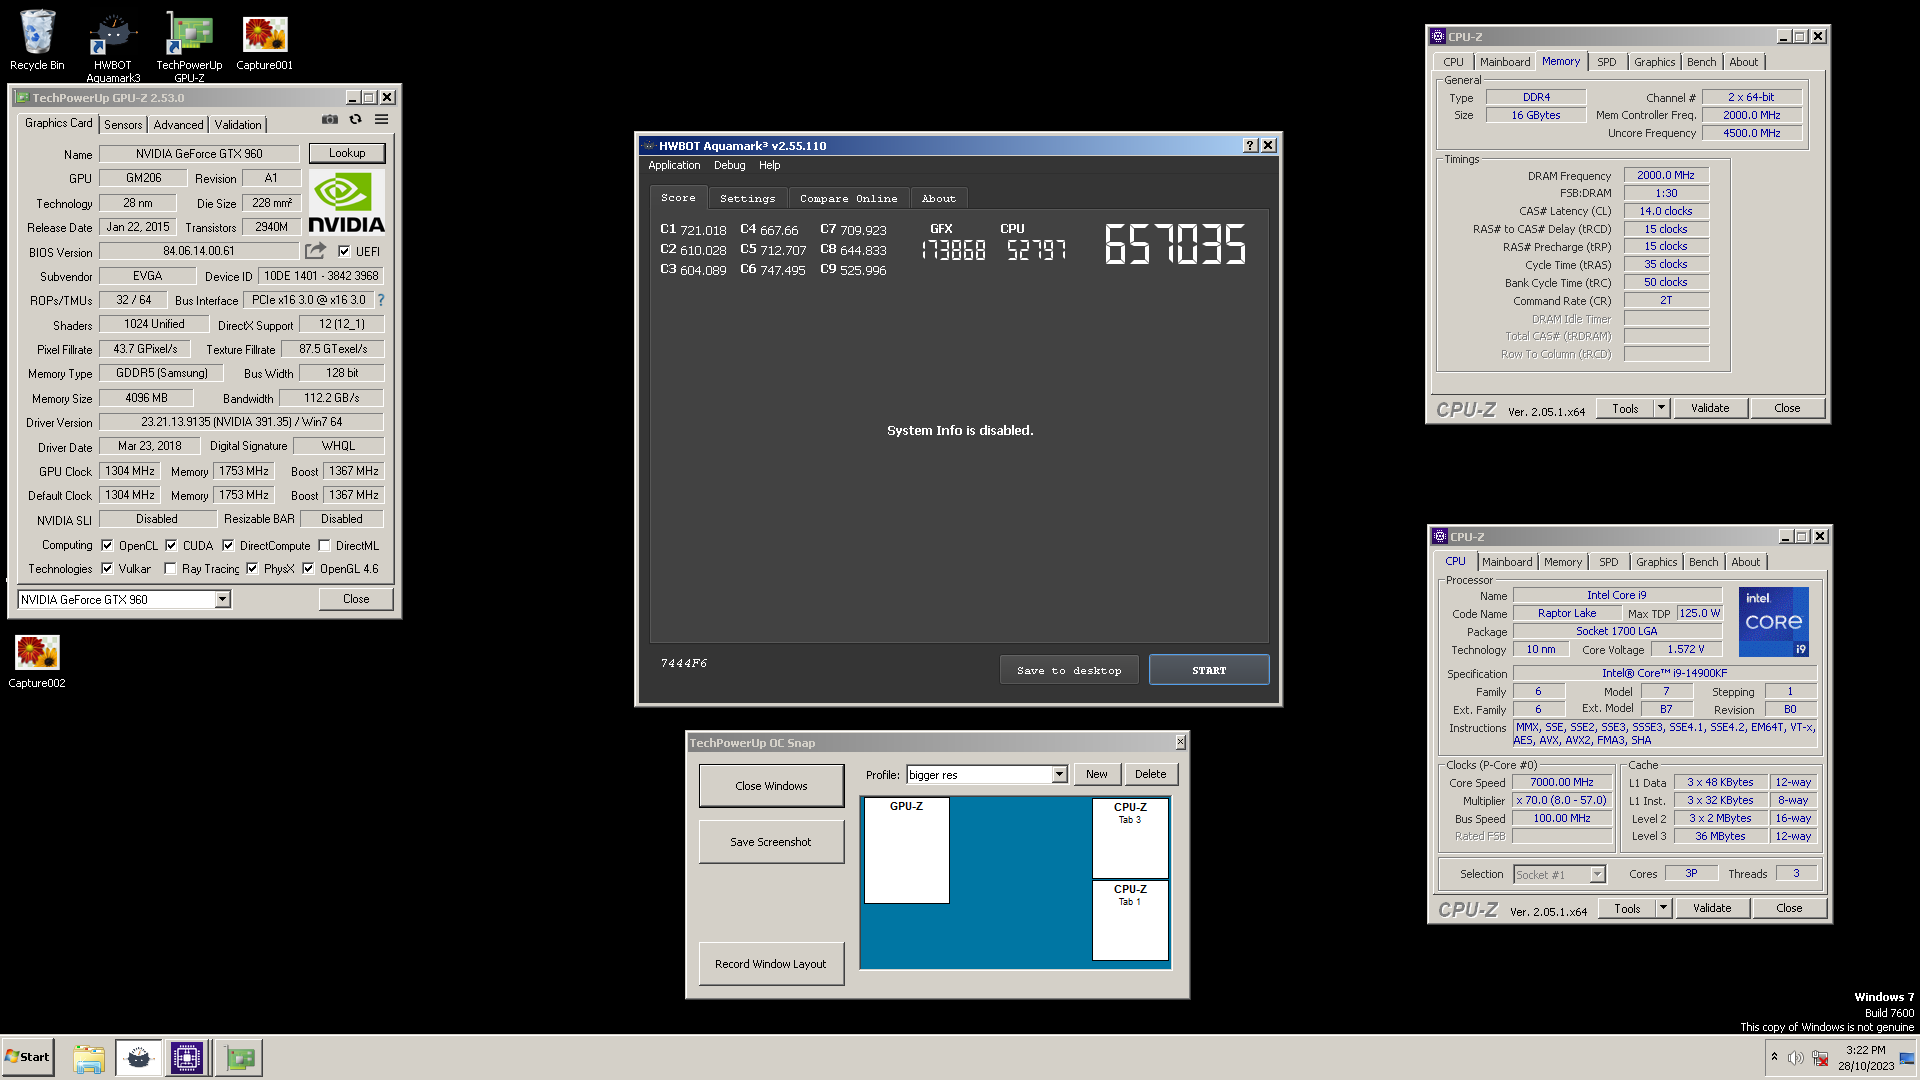The image size is (1920, 1080).
Task: Switch to the Settings tab in Aquamark
Action: pyautogui.click(x=747, y=198)
